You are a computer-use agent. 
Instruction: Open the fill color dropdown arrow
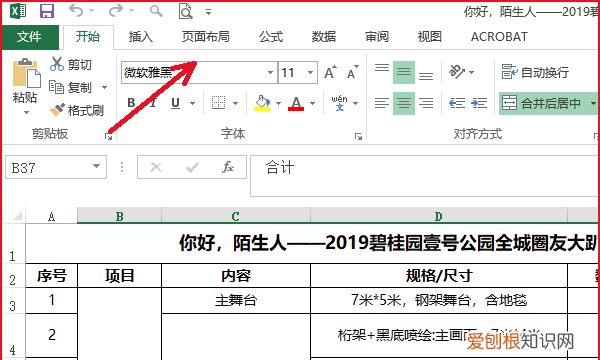point(278,103)
